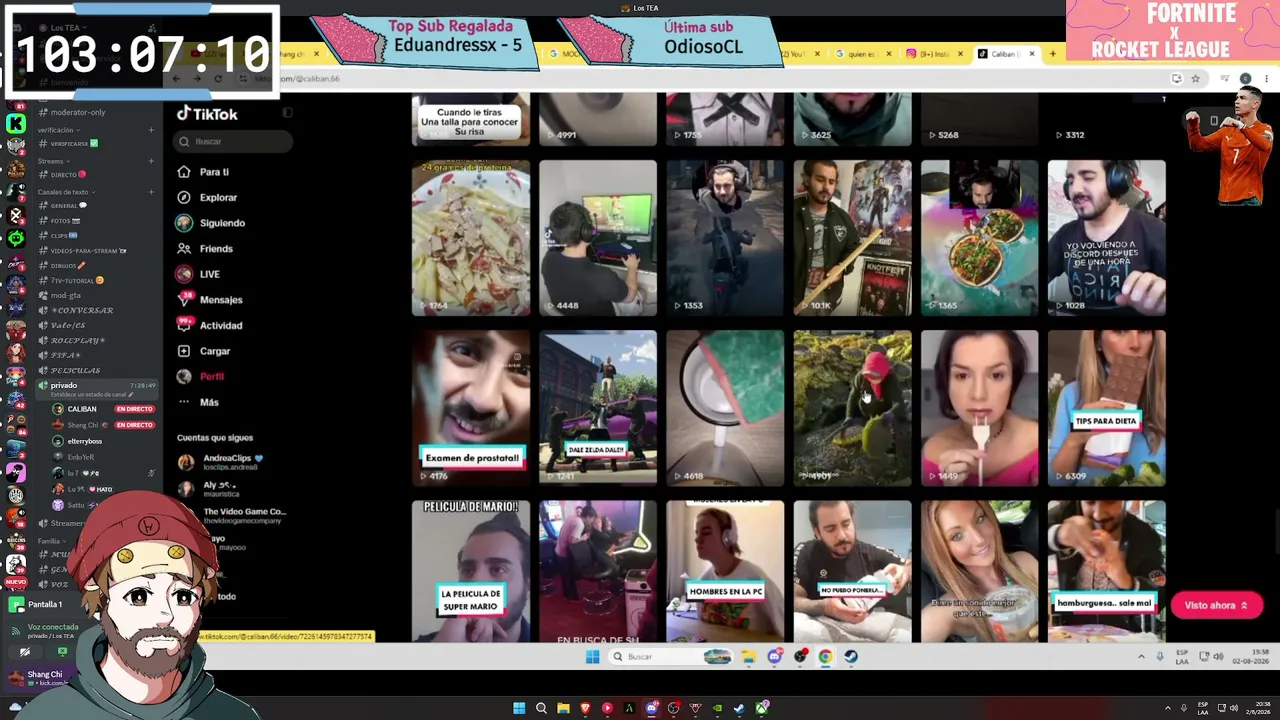Go to Perfil in TikTok sidebar
The image size is (1280, 720).
click(201, 376)
